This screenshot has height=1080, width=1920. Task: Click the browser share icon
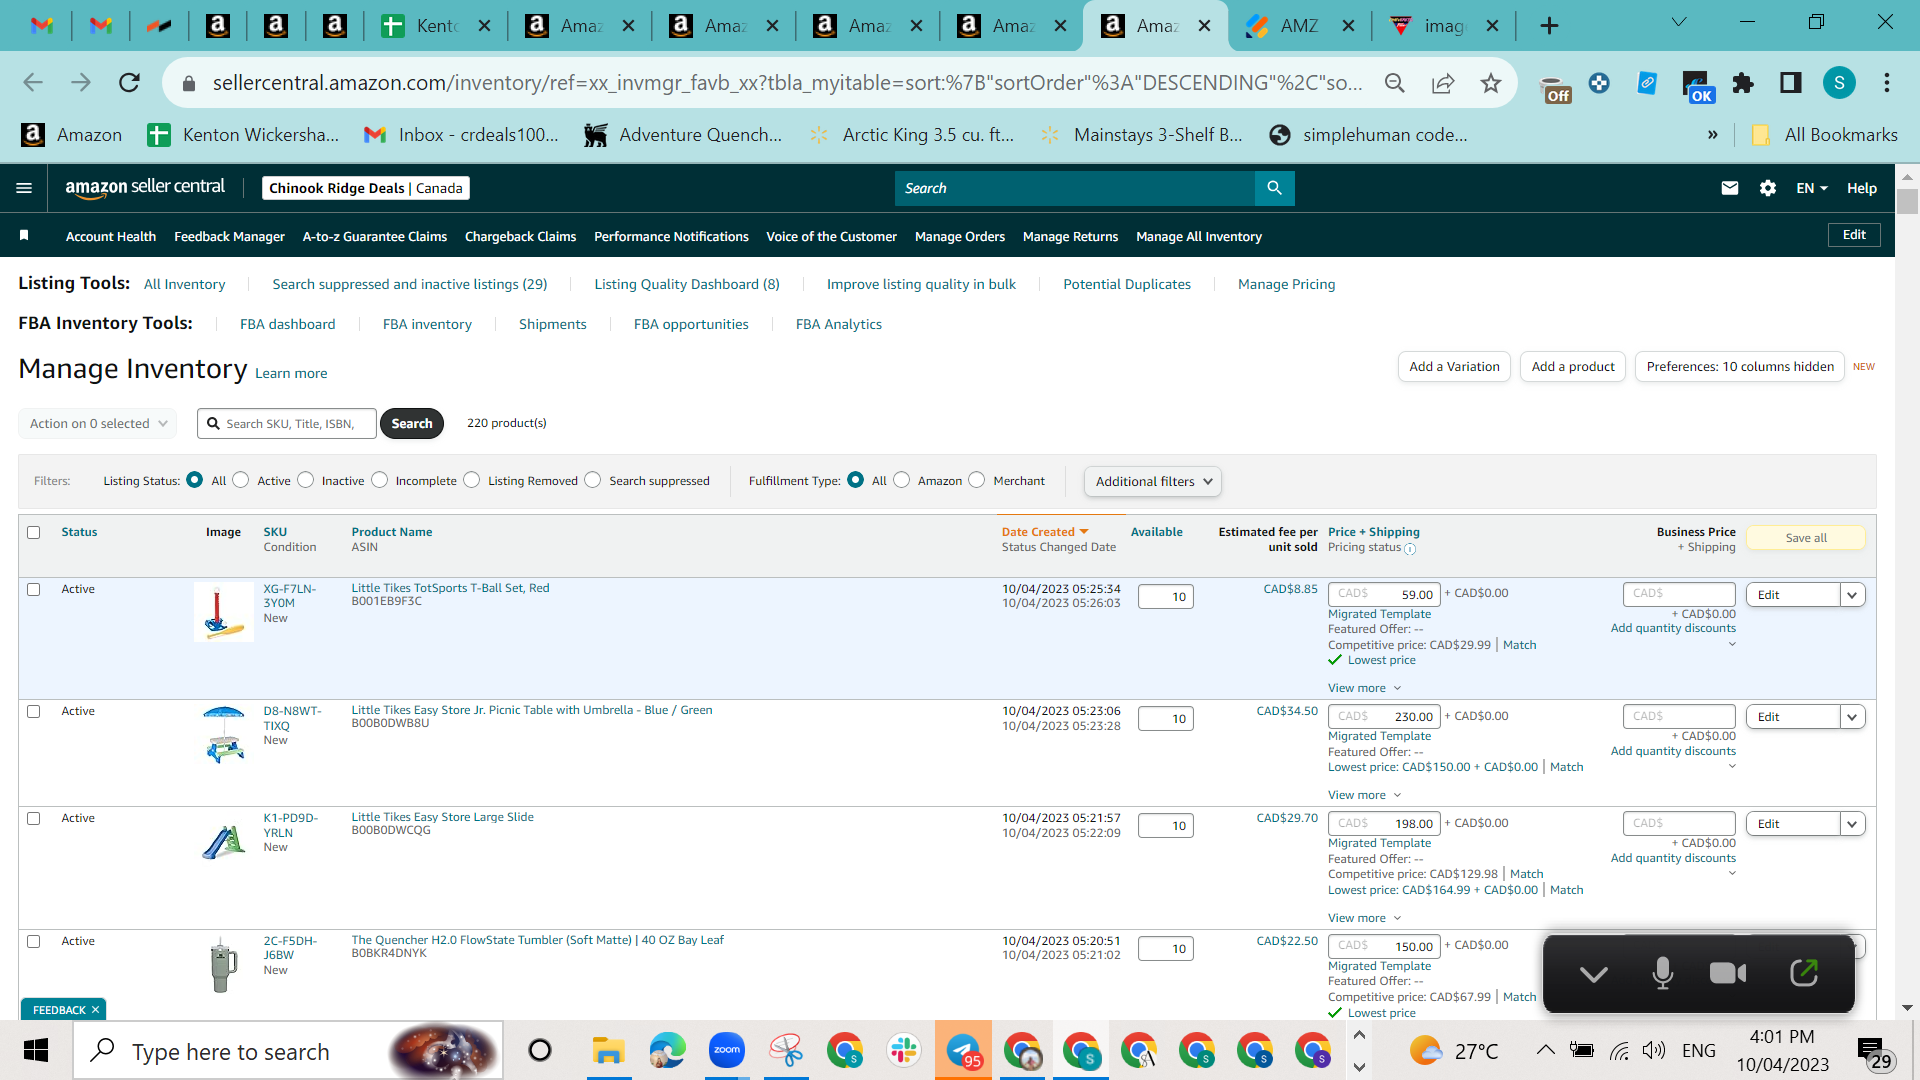tap(1443, 83)
